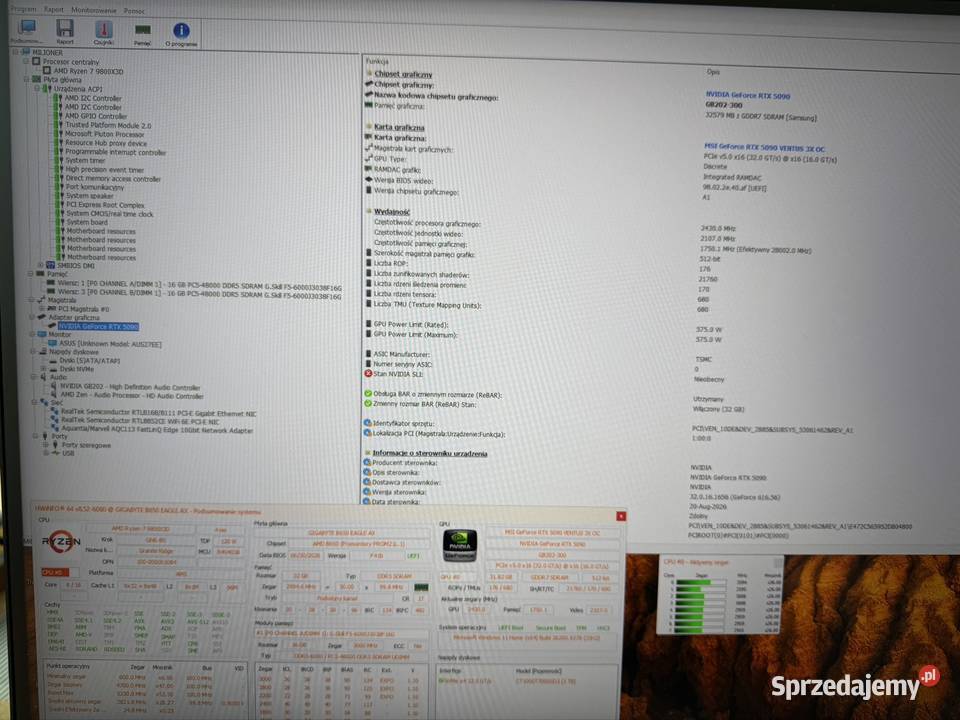Collapse the Procesor centralny tree node
This screenshot has width=960, height=720.
coord(26,61)
